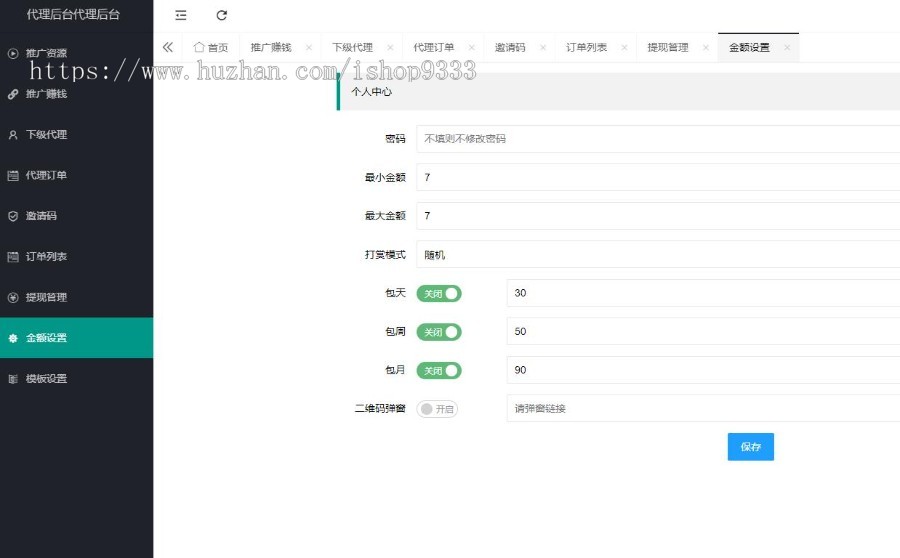Open 推广资源 in the sidebar
The image size is (900, 558).
pos(76,53)
